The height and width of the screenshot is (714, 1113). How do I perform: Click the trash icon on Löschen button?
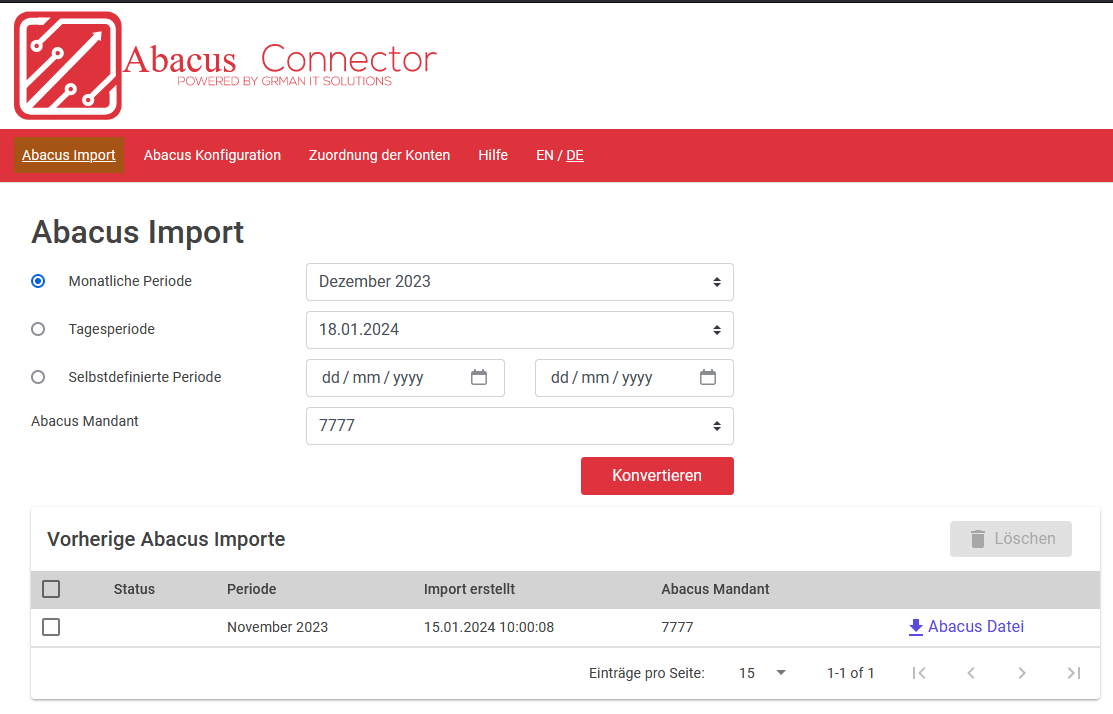coord(977,539)
